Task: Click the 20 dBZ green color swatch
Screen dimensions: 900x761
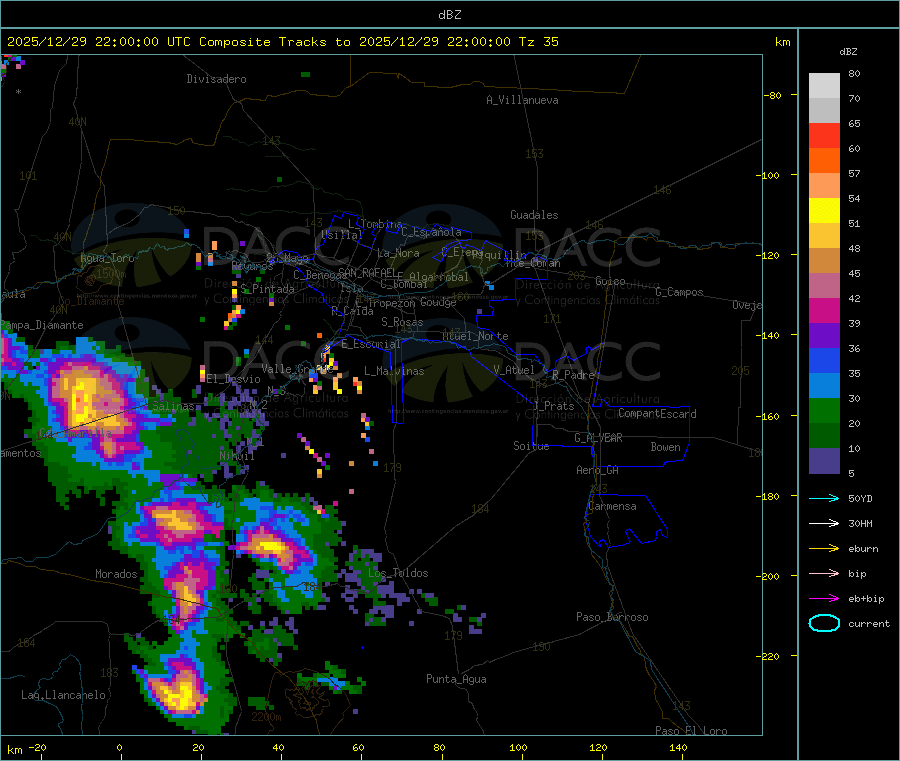Action: tap(824, 410)
